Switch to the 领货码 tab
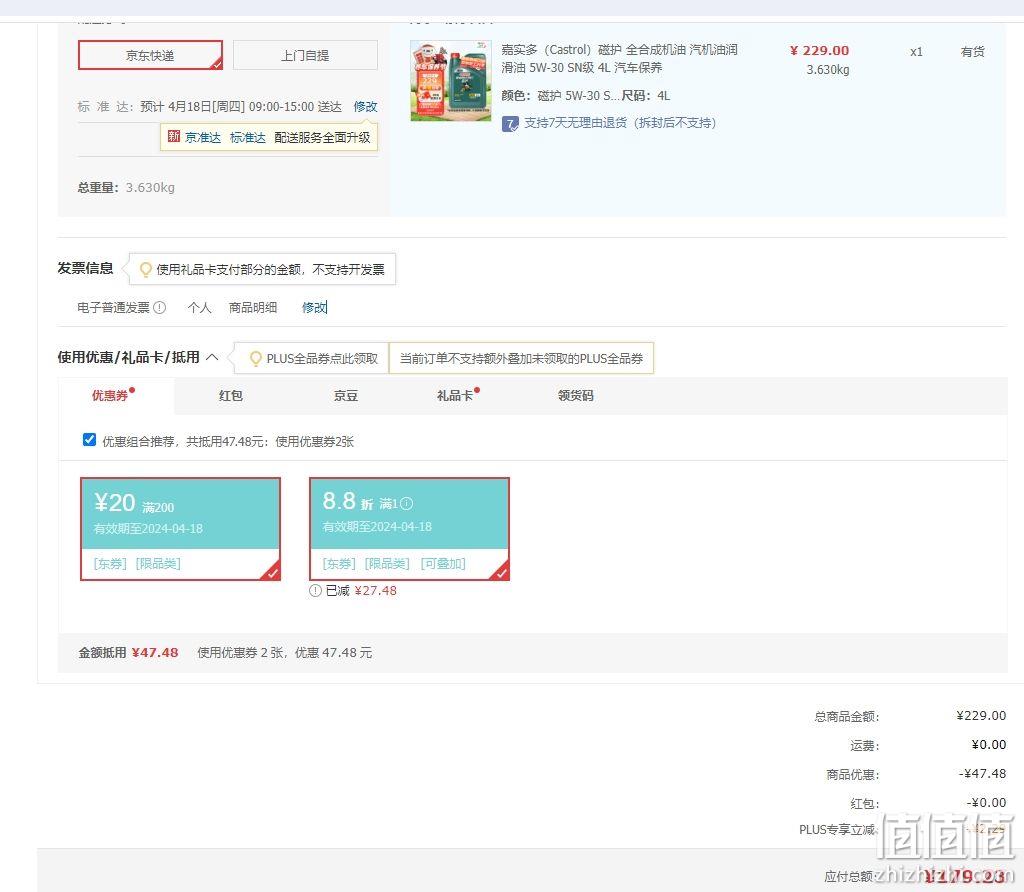This screenshot has width=1024, height=892. [x=575, y=396]
